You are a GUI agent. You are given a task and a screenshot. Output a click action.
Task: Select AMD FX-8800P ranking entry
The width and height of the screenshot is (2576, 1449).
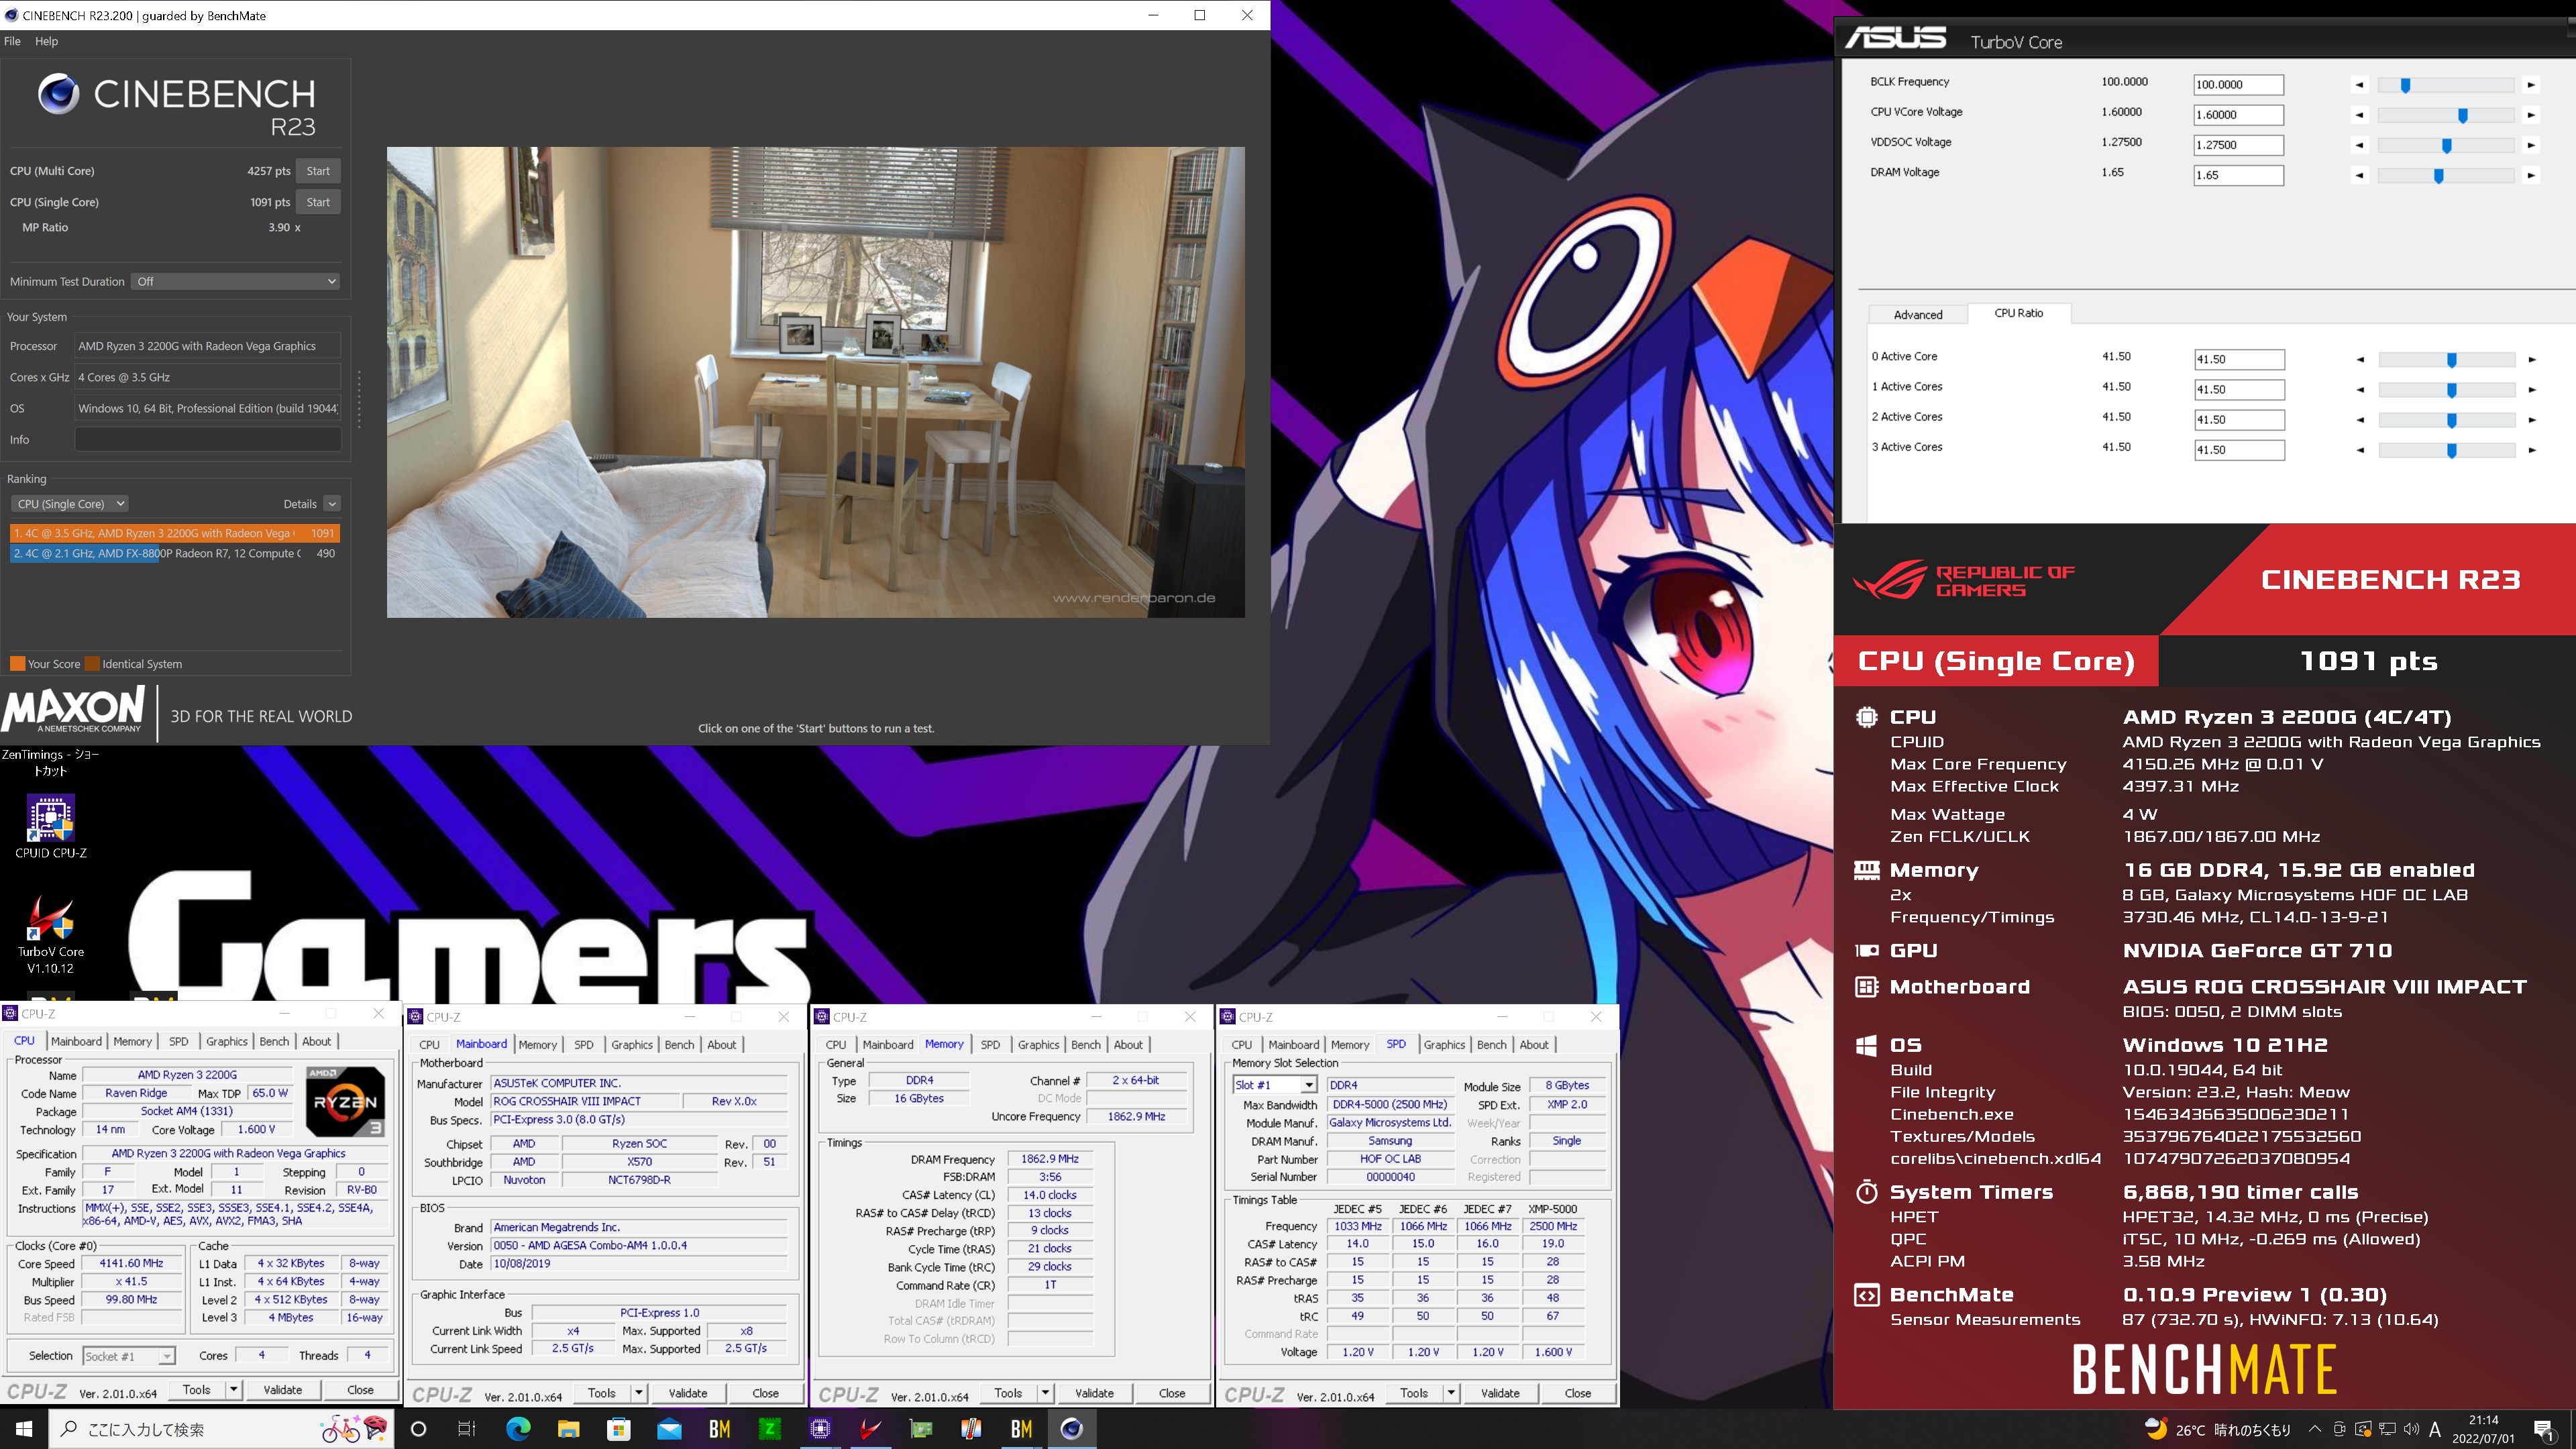coord(175,553)
